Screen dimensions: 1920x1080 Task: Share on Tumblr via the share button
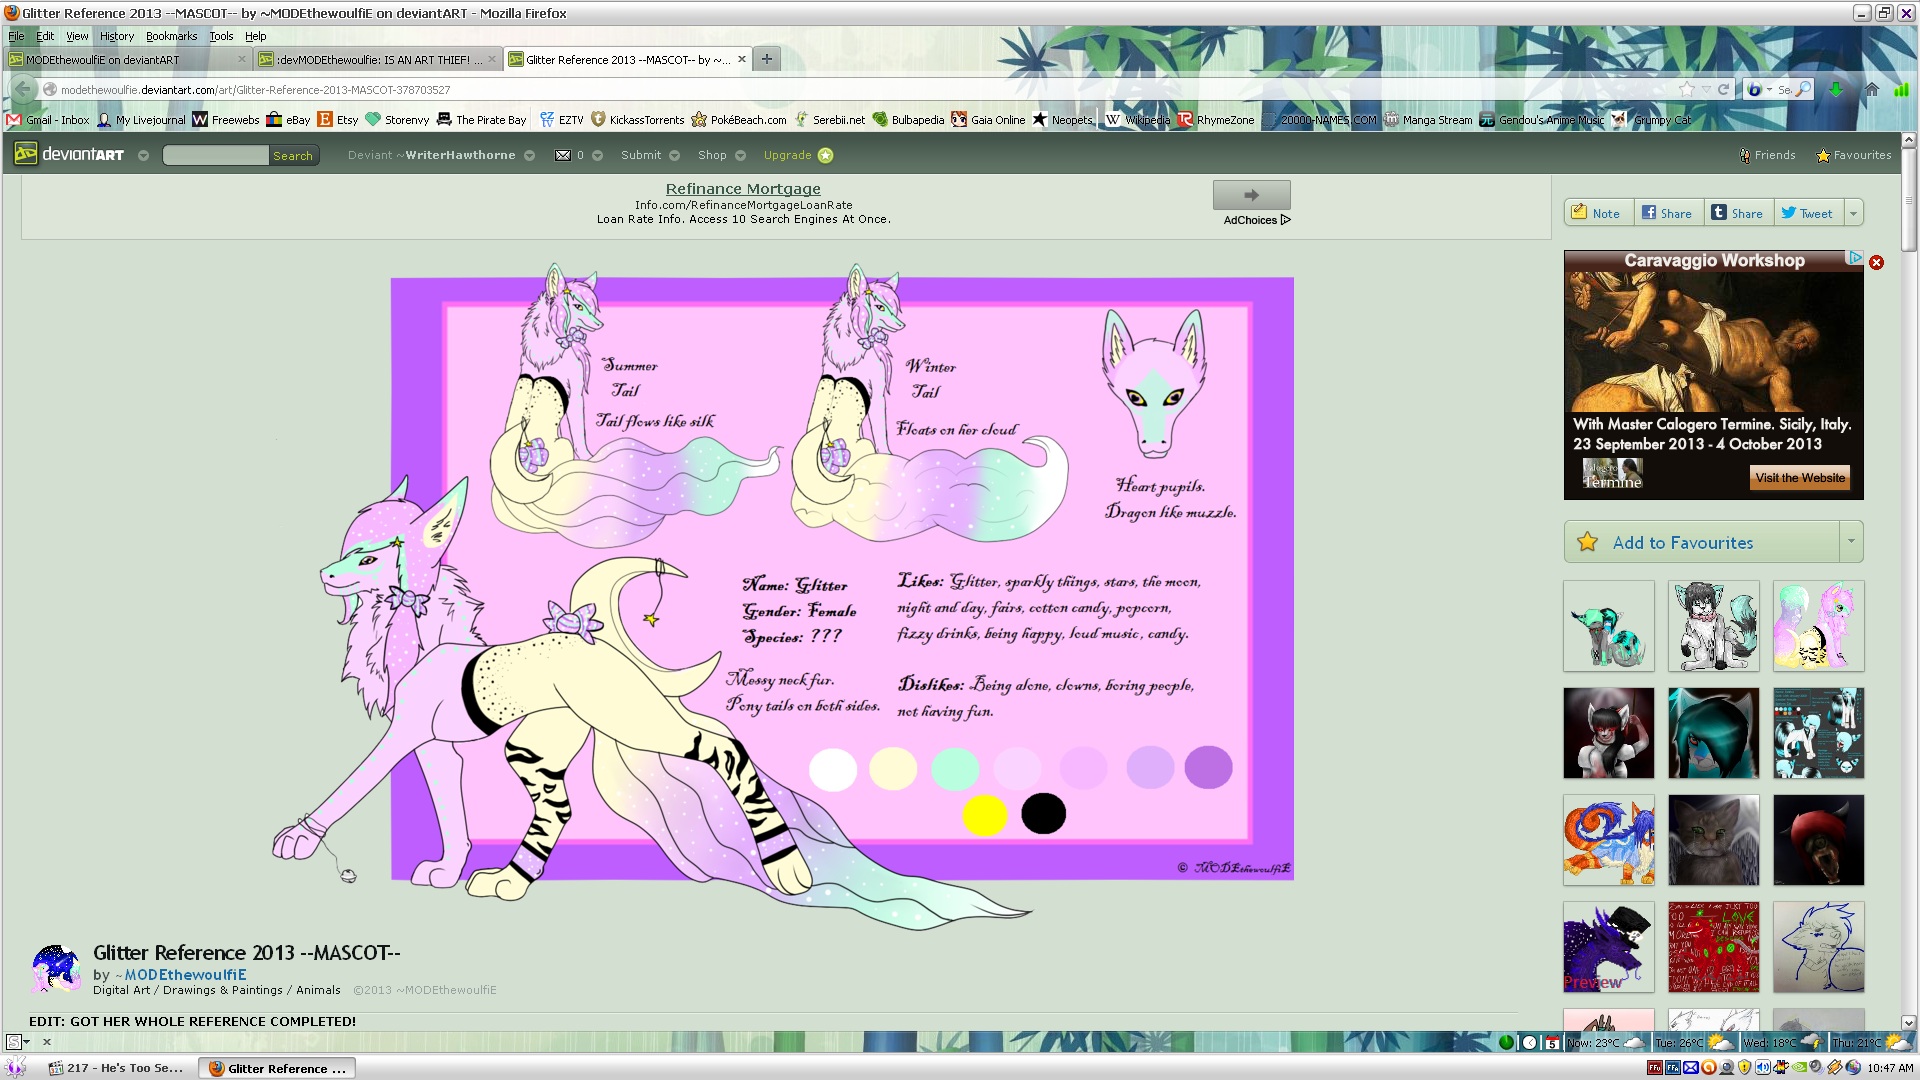pyautogui.click(x=1737, y=213)
